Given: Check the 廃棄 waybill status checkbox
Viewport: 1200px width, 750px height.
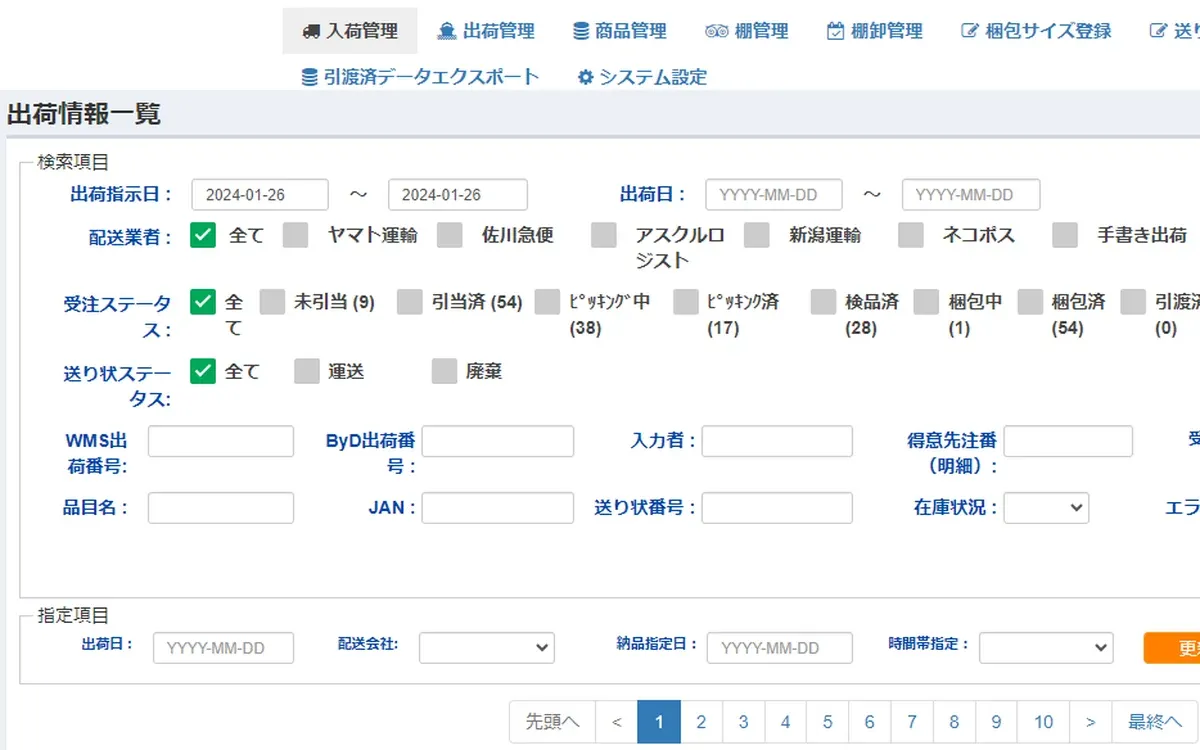Looking at the screenshot, I should tap(444, 371).
